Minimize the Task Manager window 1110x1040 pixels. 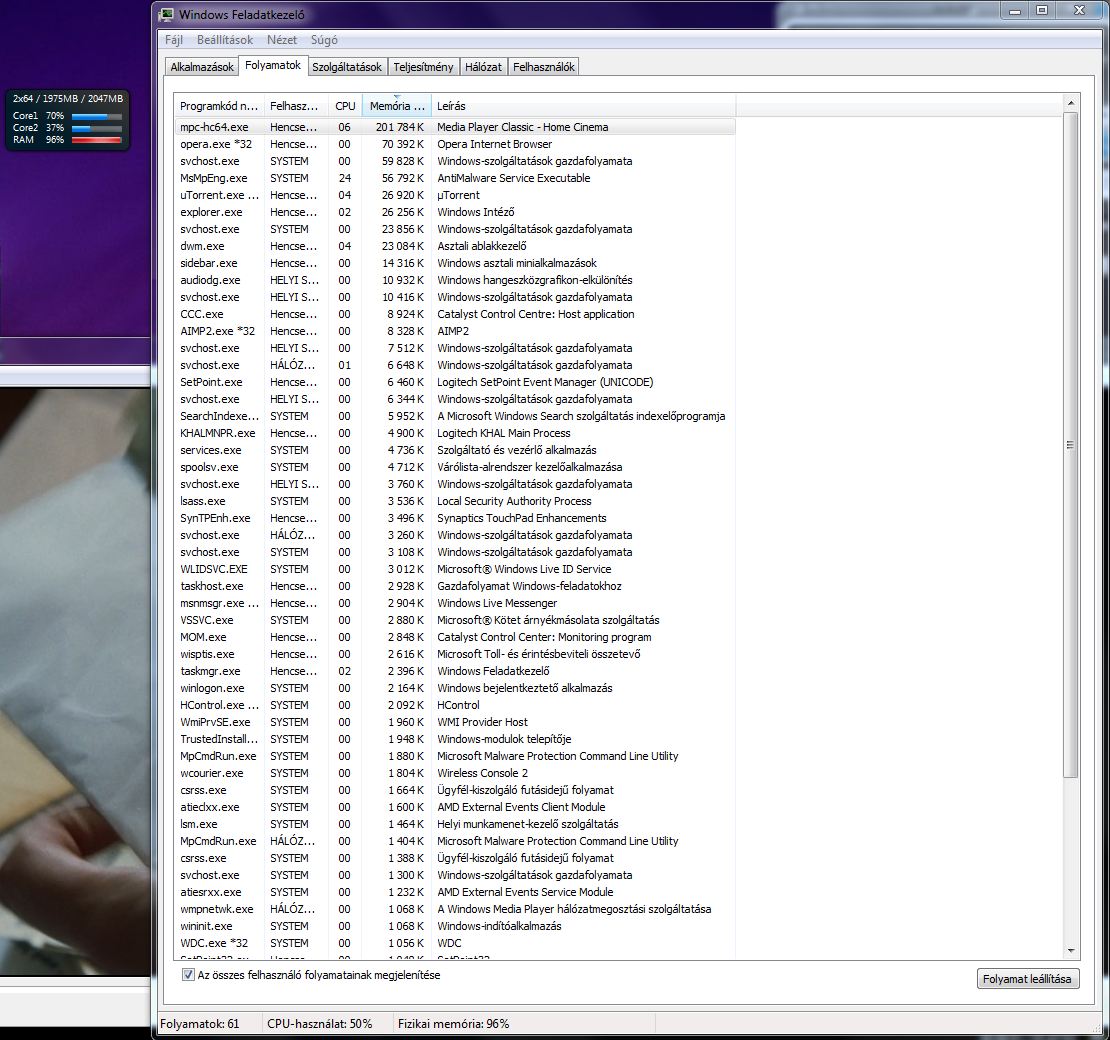[x=1014, y=11]
